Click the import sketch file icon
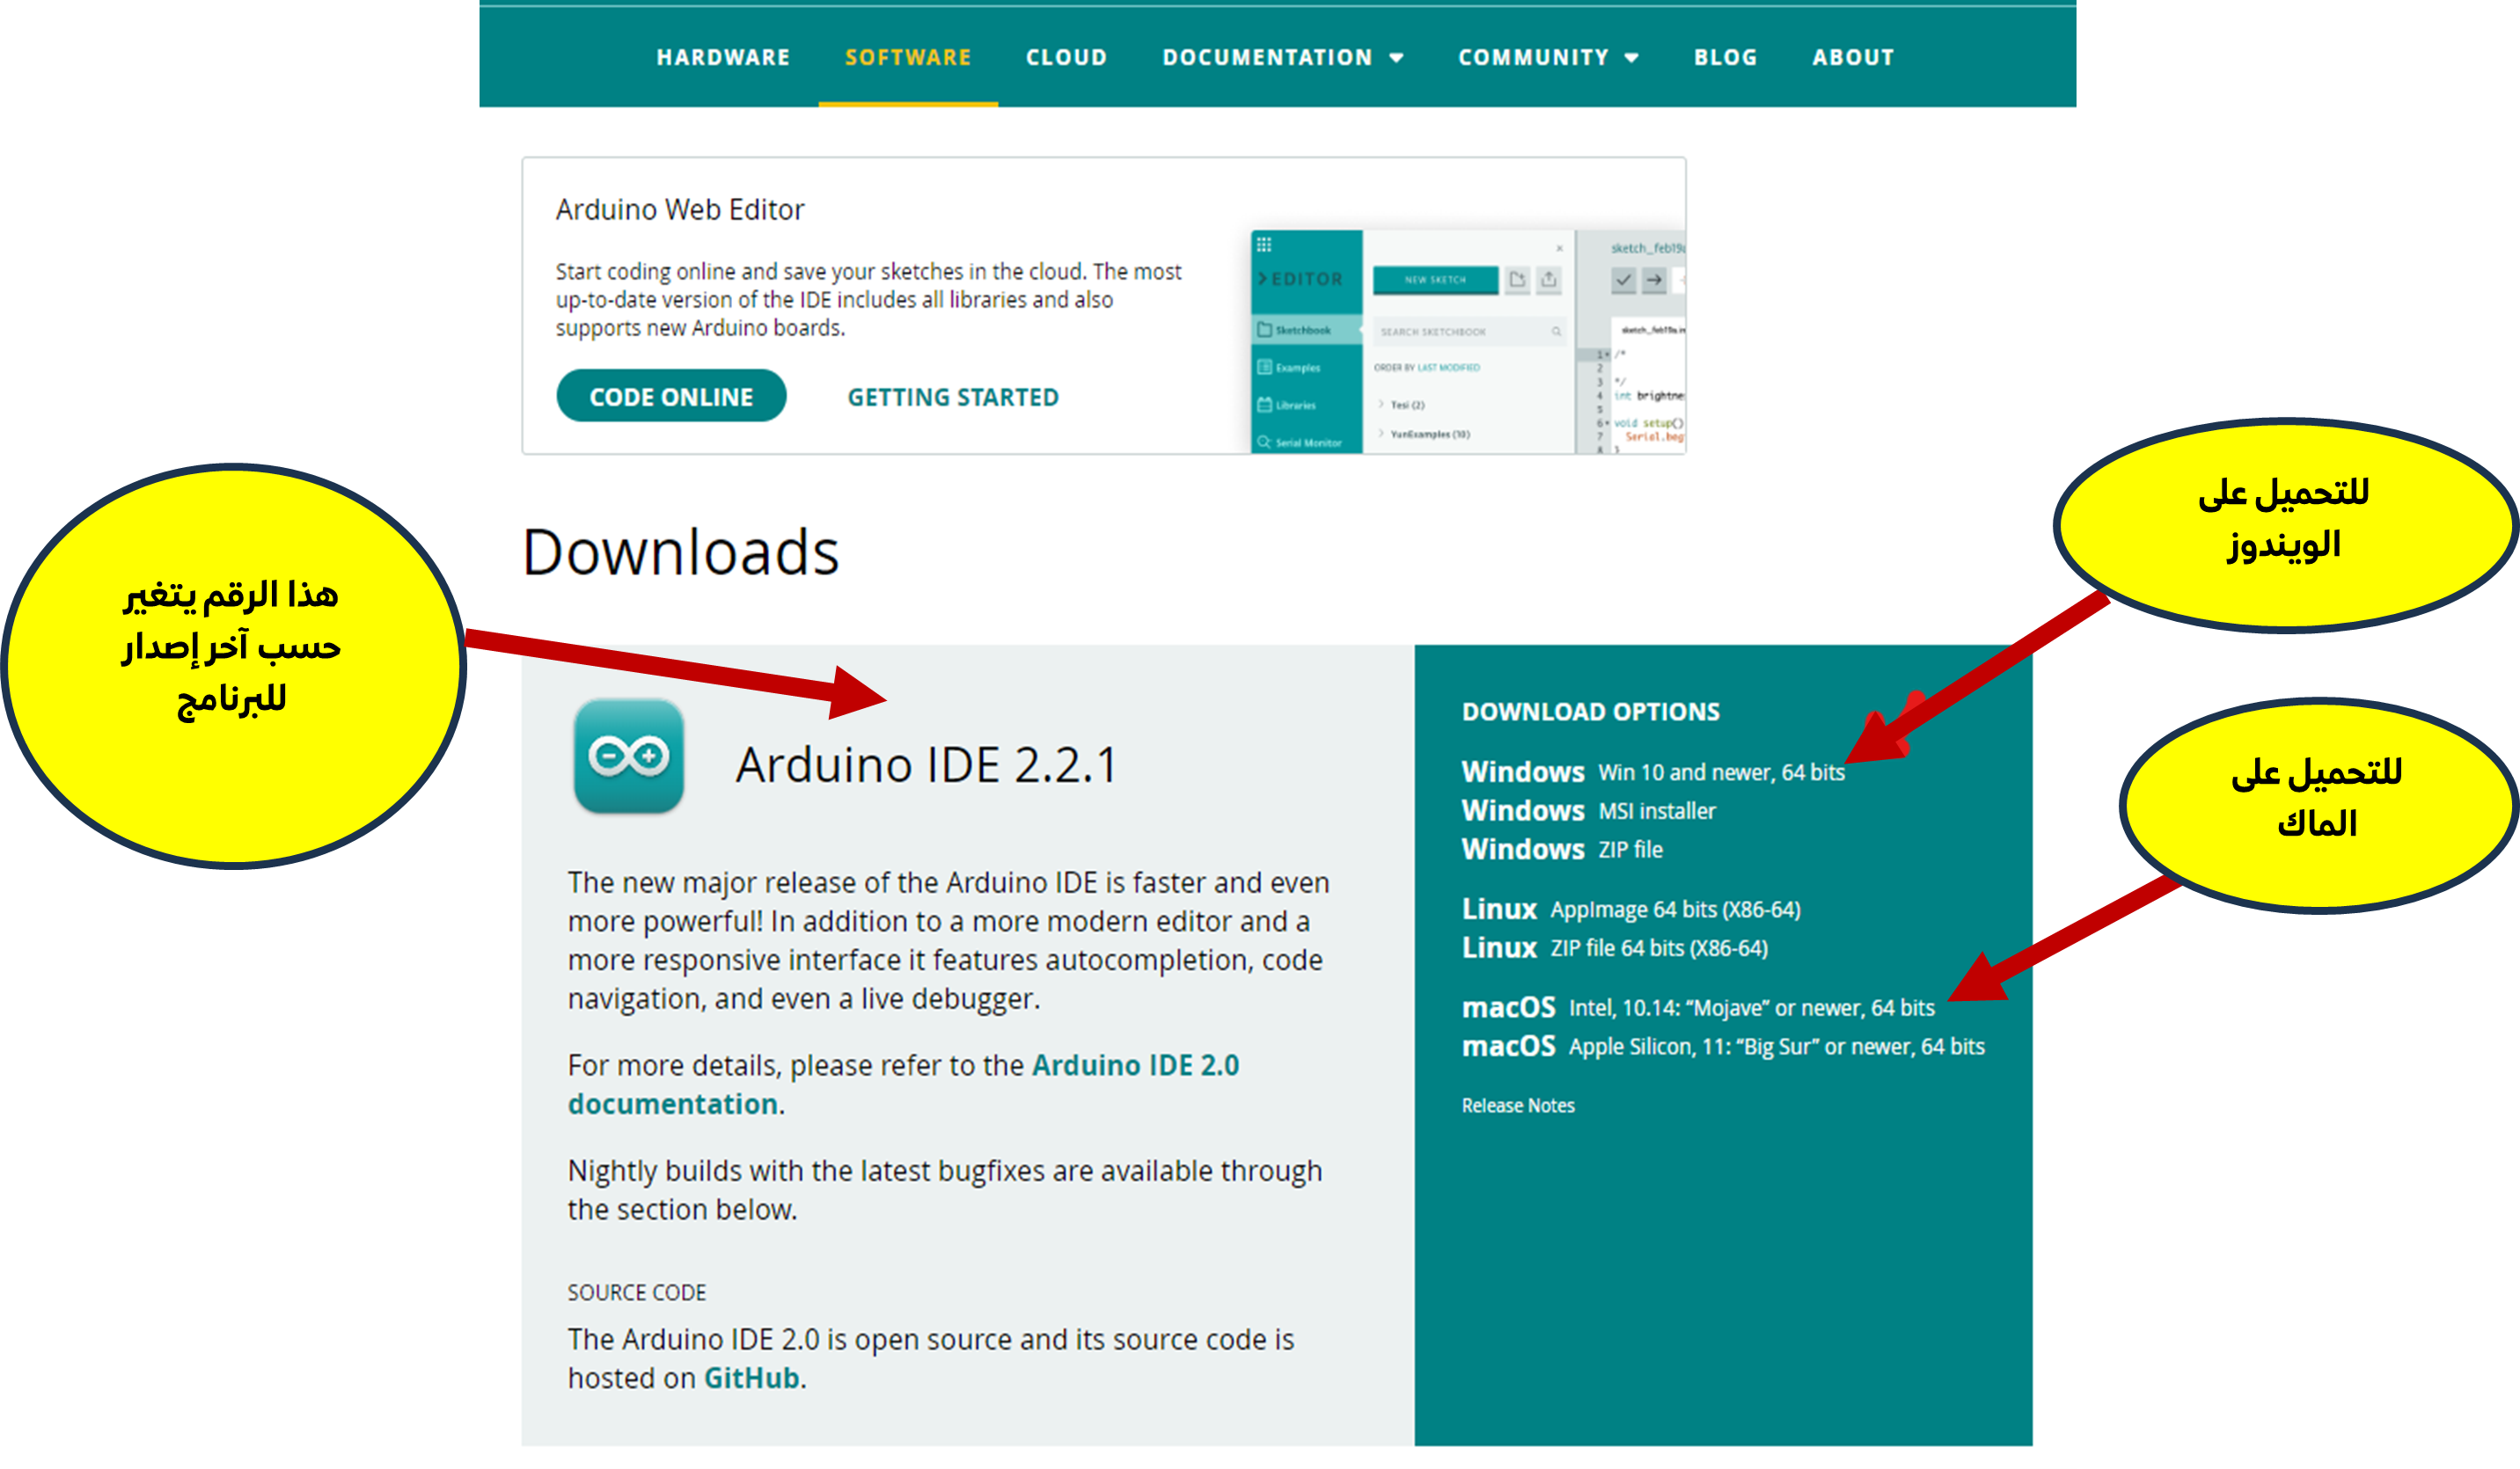 pos(1517,280)
